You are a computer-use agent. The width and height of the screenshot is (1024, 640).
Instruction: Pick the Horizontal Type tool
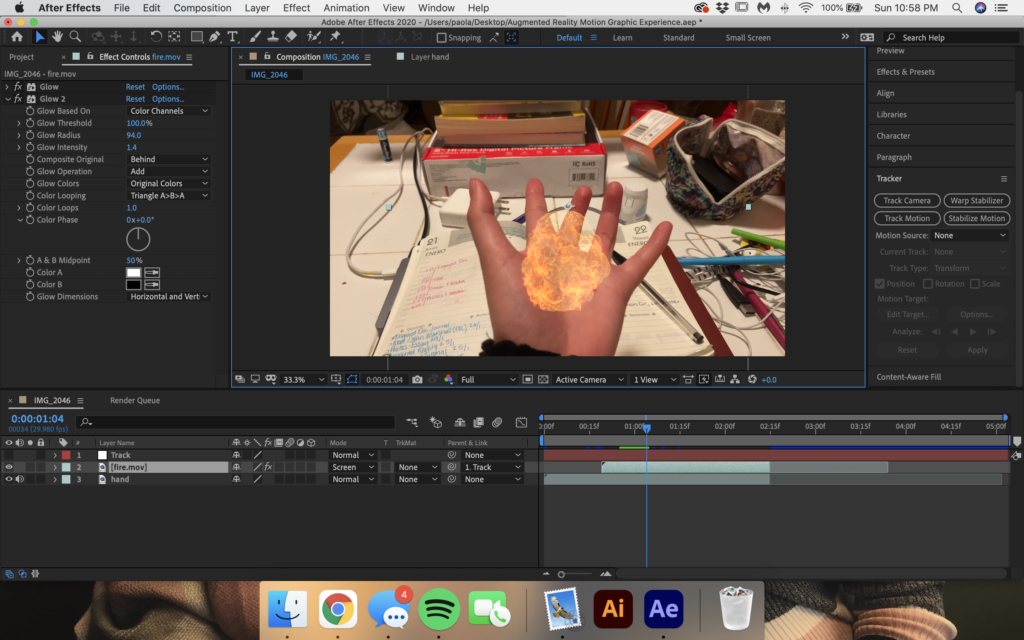233,37
